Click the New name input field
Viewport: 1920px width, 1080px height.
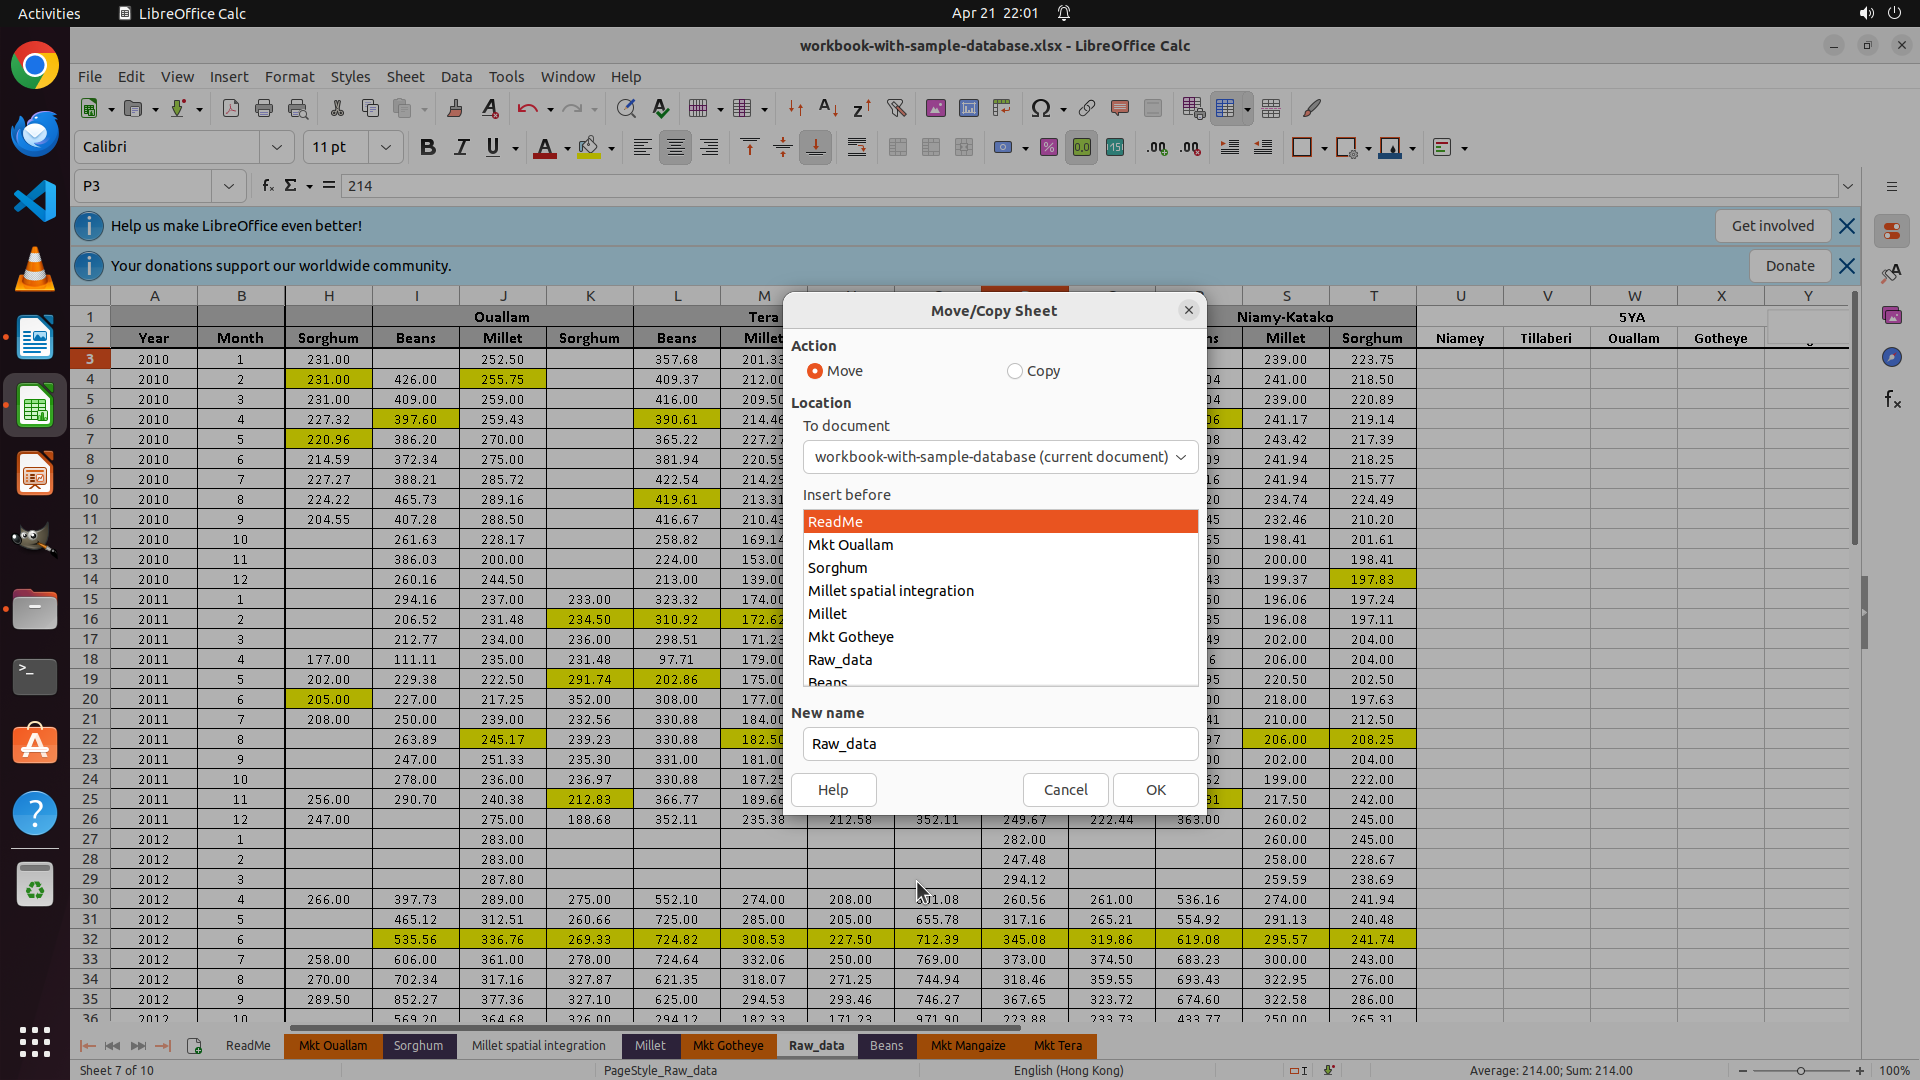1000,744
